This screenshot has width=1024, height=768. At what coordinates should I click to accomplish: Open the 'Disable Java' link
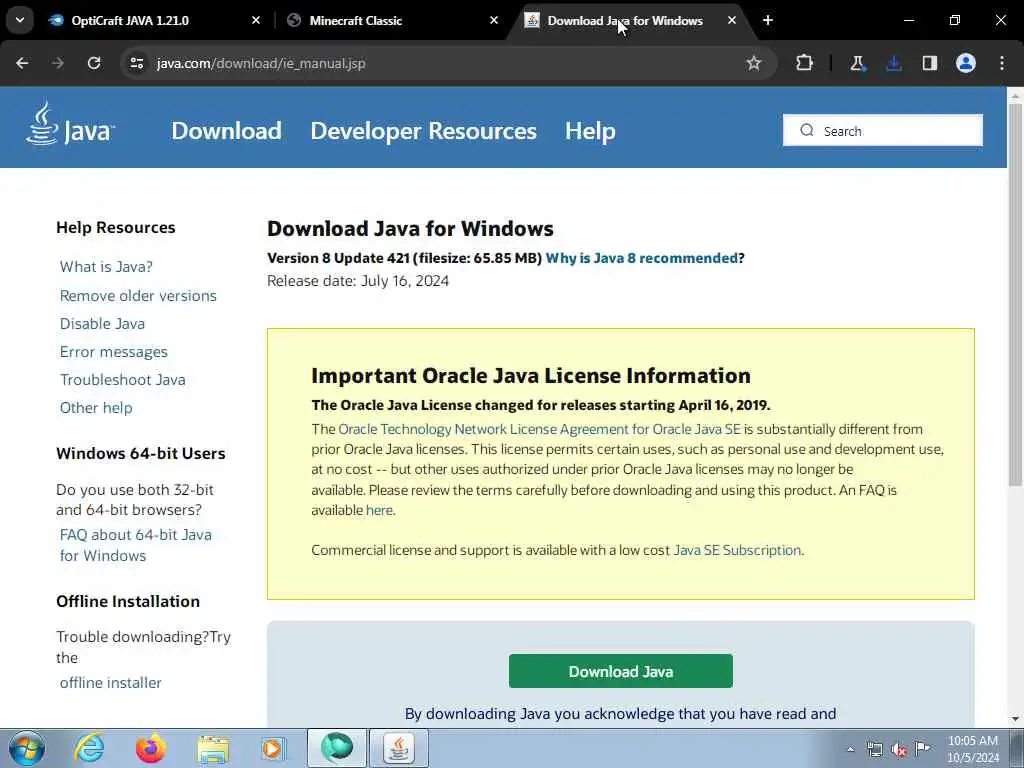click(102, 323)
